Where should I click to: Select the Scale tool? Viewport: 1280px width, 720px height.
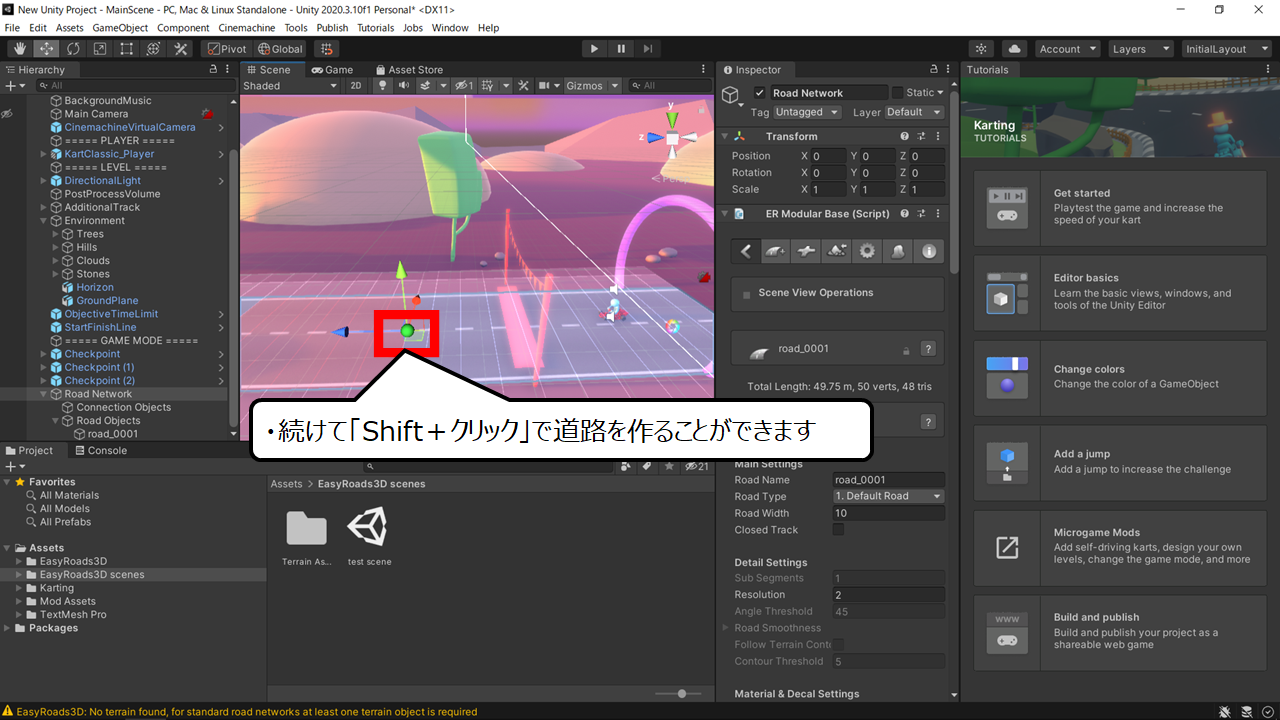coord(101,48)
